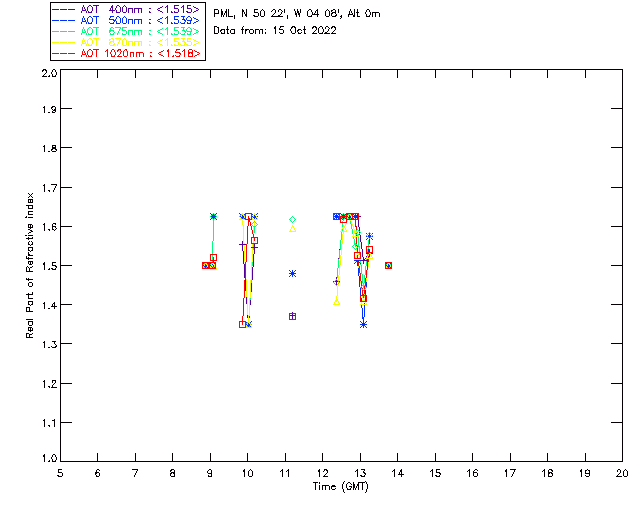This screenshot has height=512, width=640.
Task: Click the x-axis tick label 12
Action: pyautogui.click(x=322, y=473)
